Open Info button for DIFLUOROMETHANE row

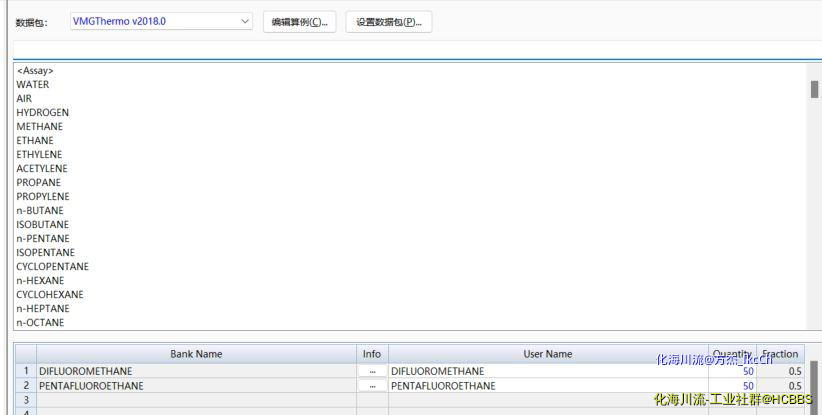pos(372,371)
